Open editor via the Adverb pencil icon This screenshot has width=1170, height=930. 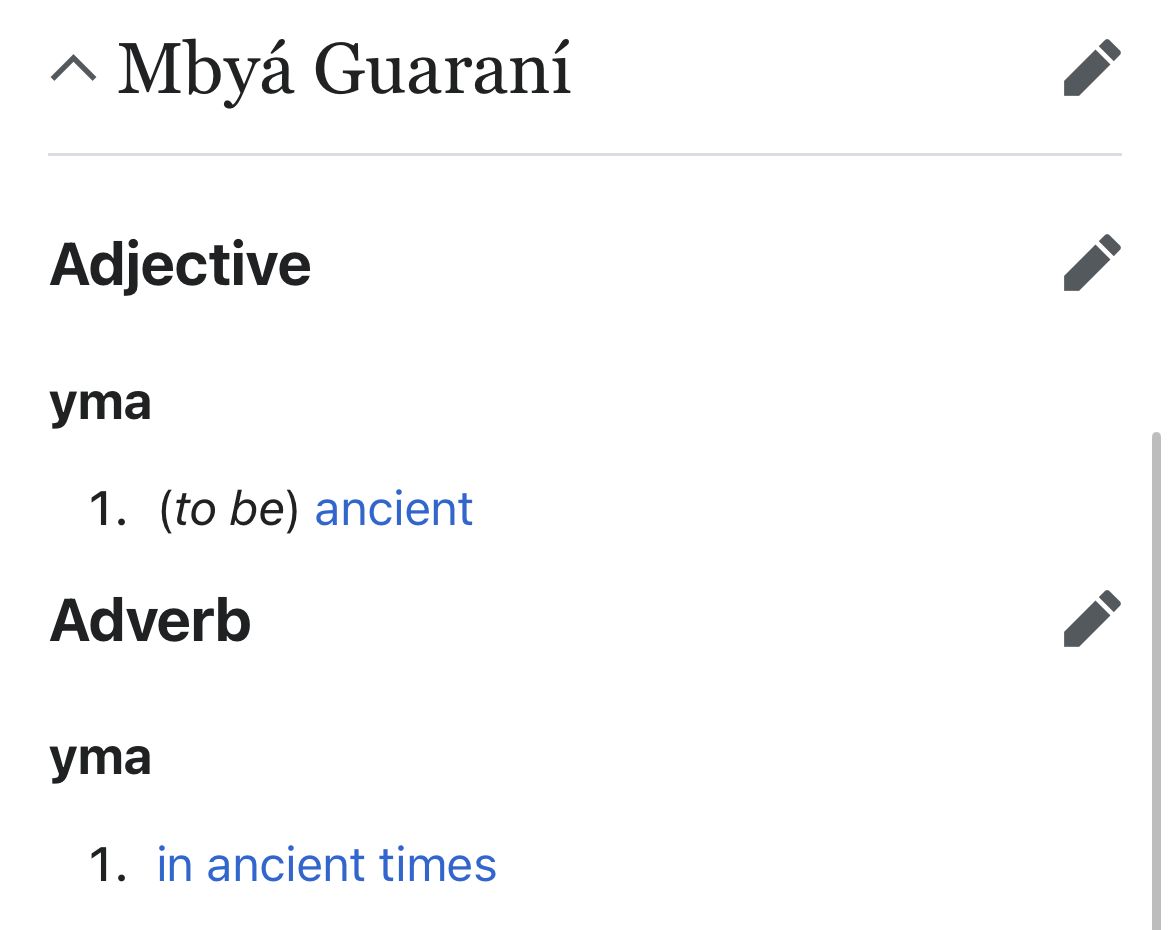point(1092,619)
